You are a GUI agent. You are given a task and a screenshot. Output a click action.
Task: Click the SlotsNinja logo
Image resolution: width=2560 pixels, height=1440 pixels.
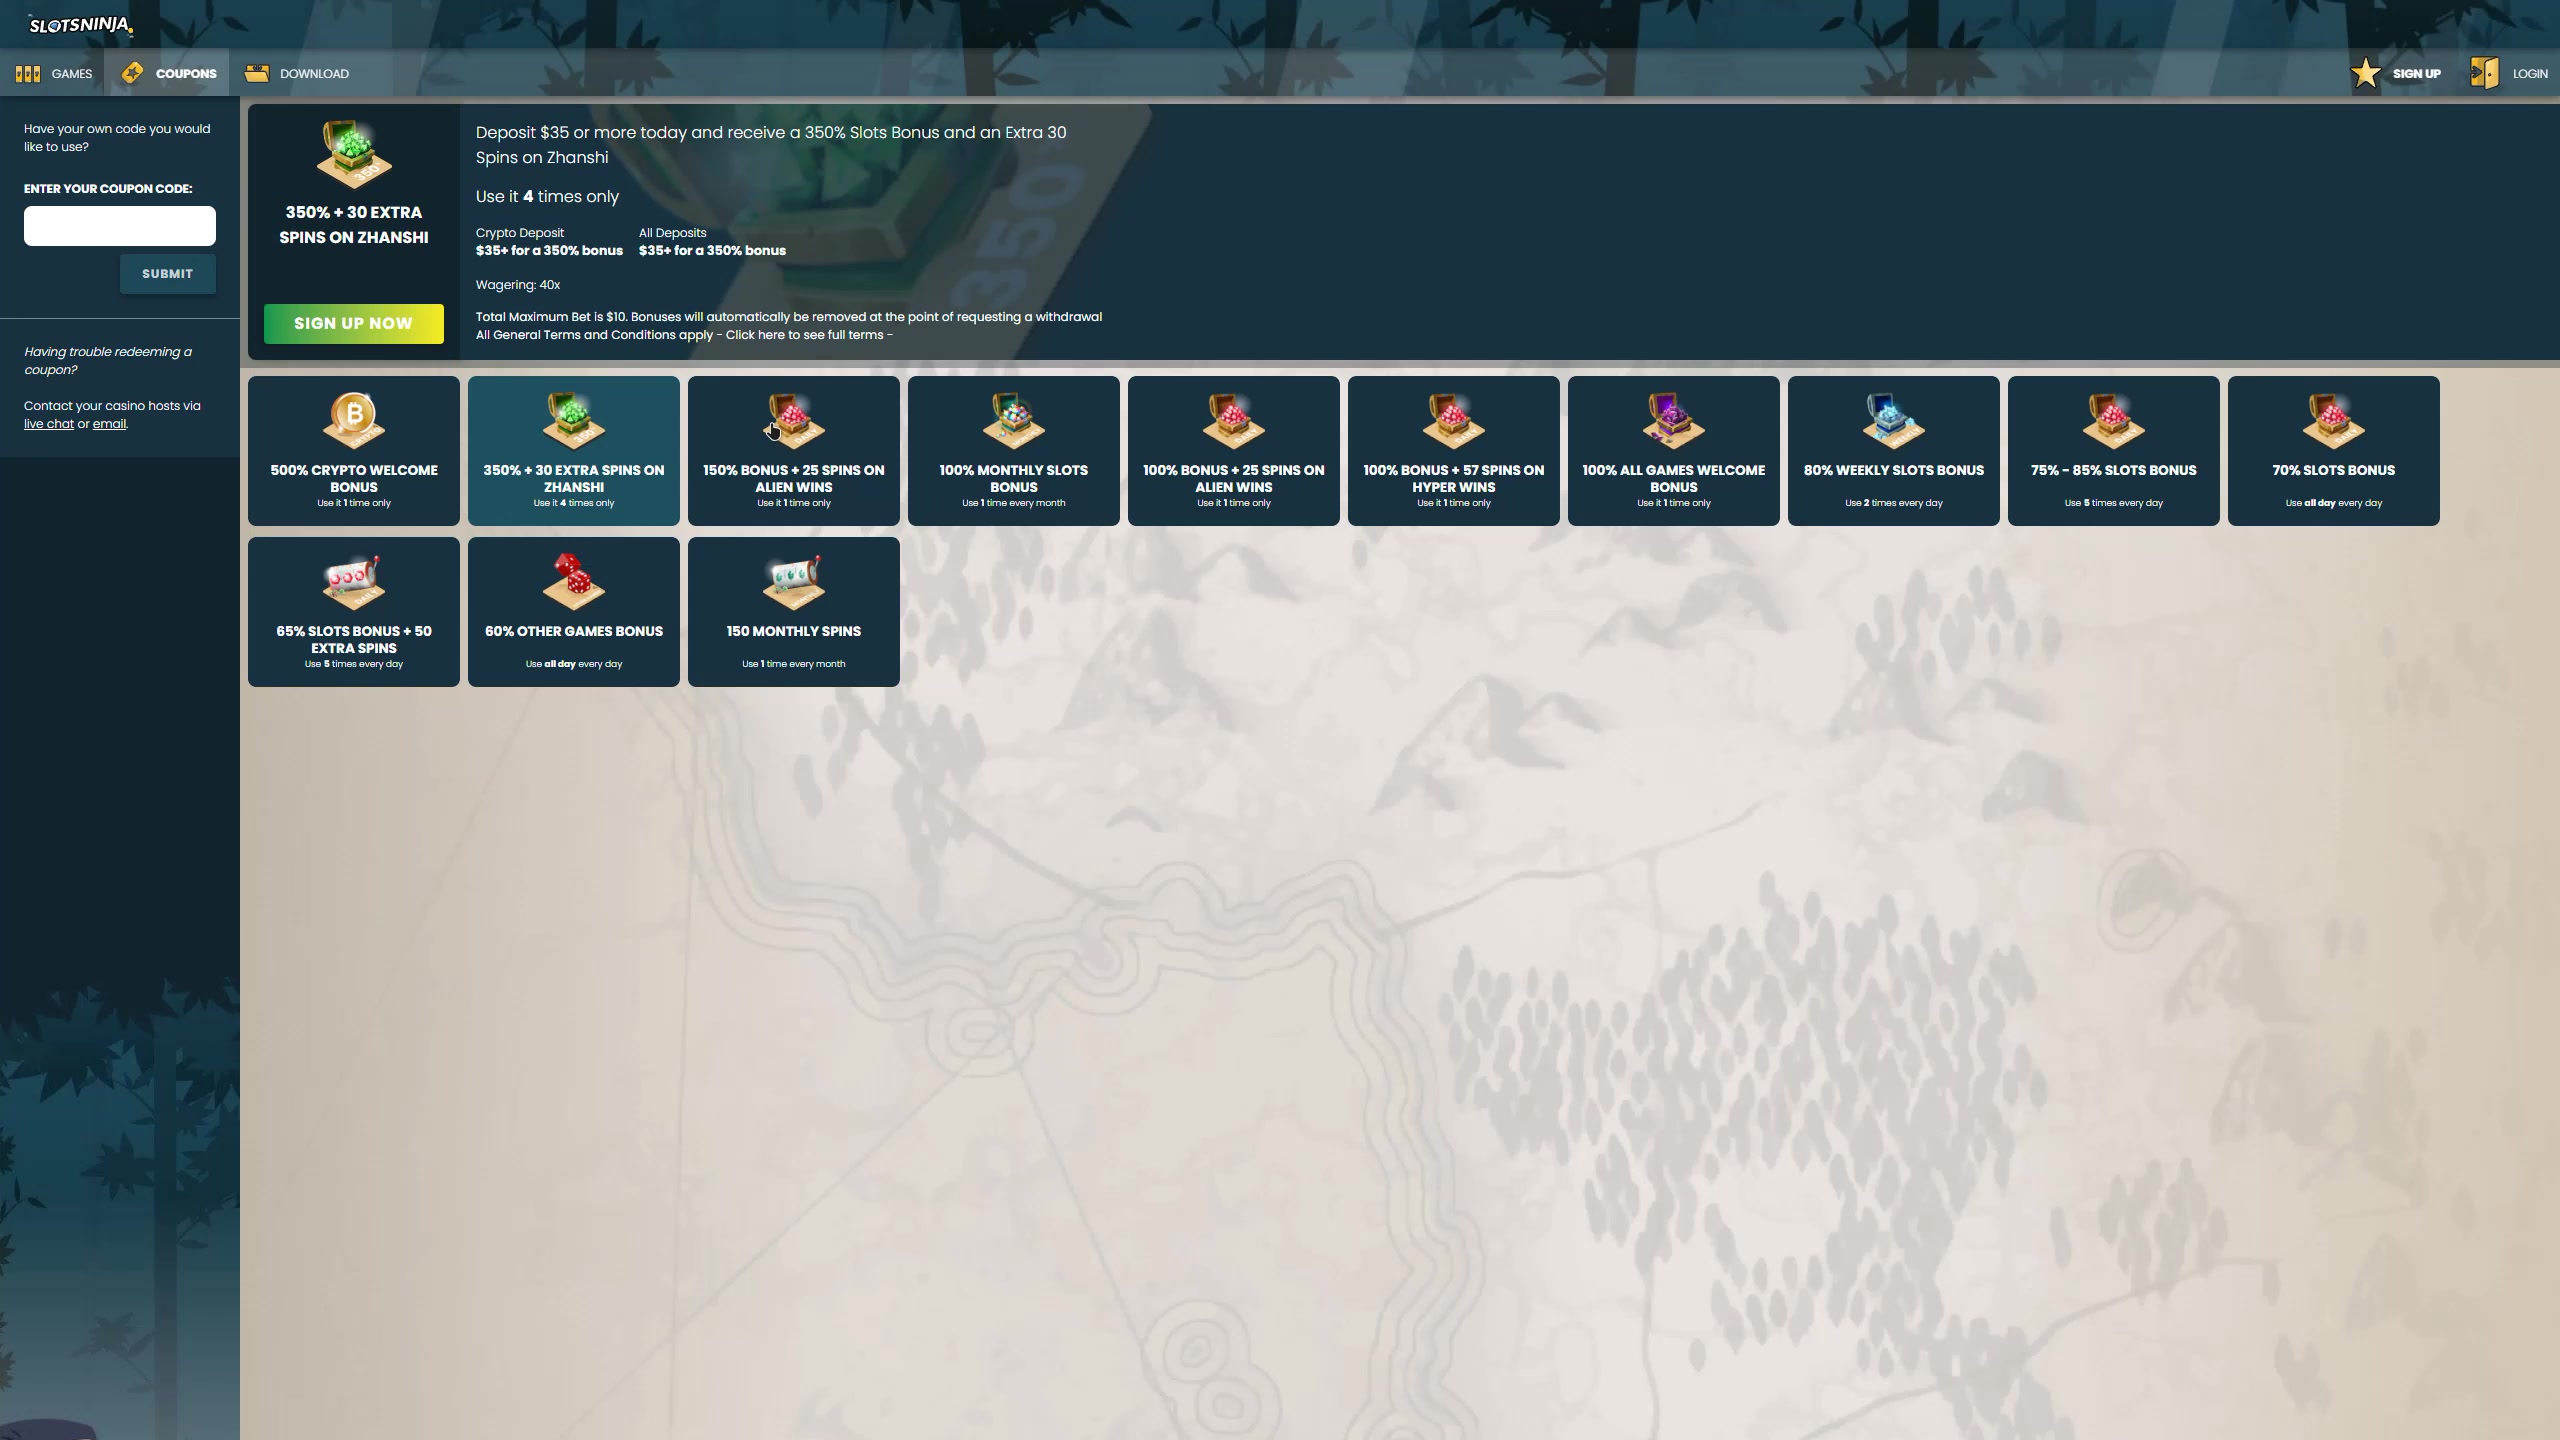tap(80, 25)
